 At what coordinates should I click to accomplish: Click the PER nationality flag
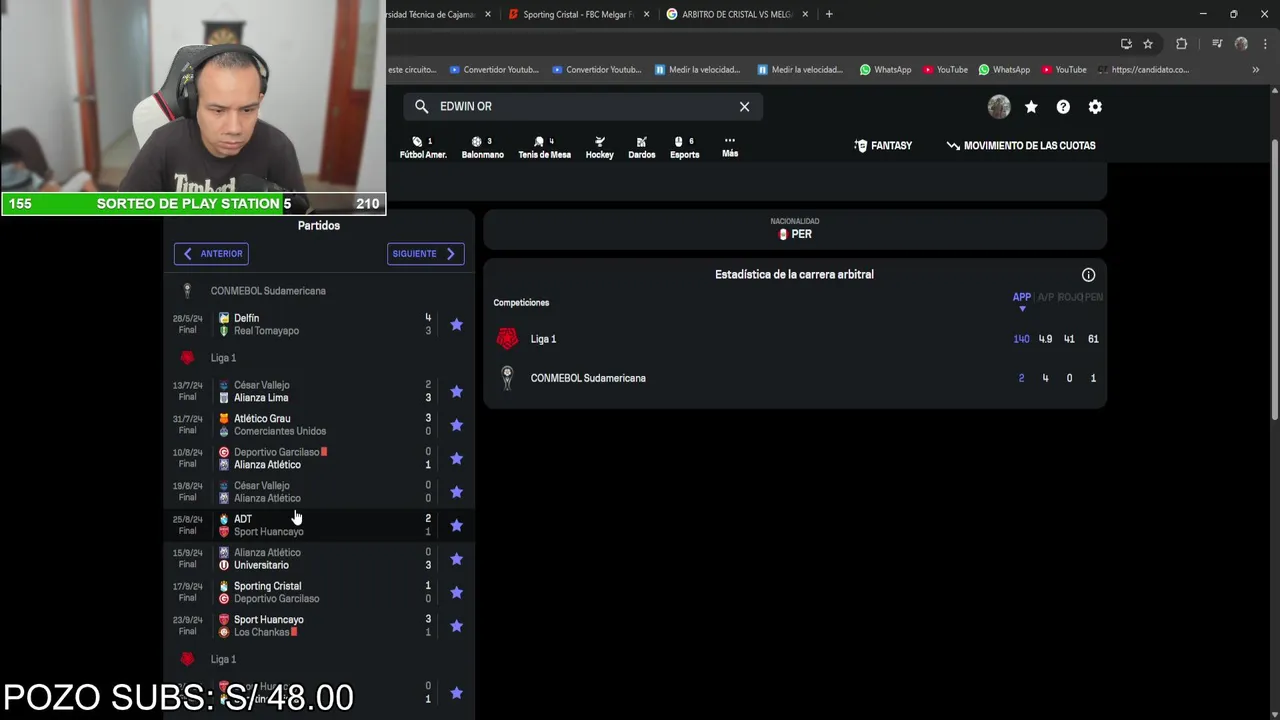(783, 234)
